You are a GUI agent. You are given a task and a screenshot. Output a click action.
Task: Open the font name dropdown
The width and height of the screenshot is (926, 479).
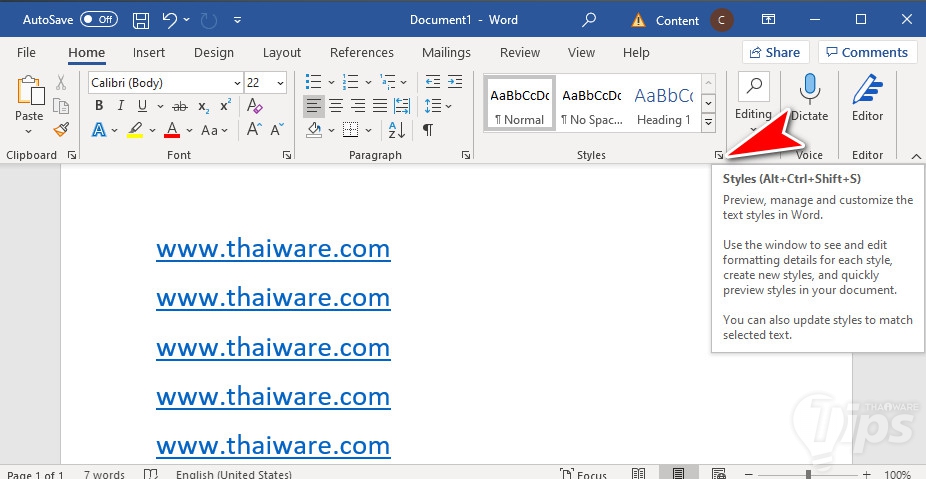click(x=237, y=83)
